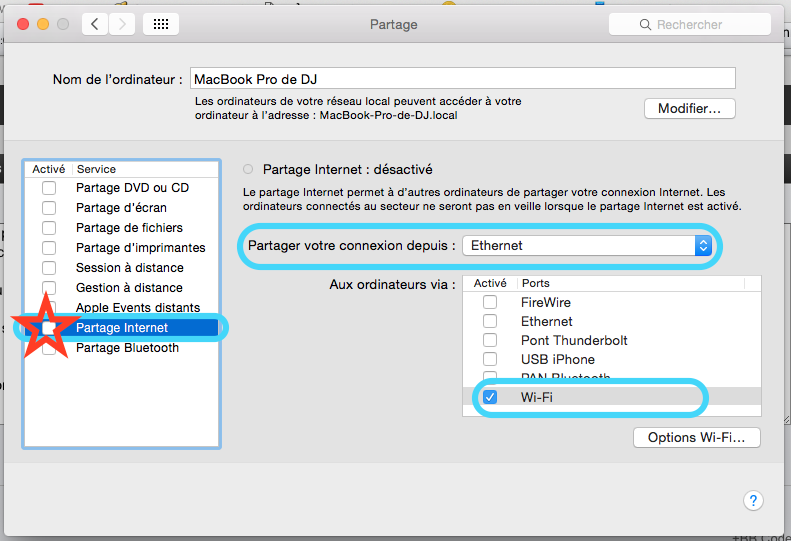
Task: Click the computer name text field
Action: 462,78
